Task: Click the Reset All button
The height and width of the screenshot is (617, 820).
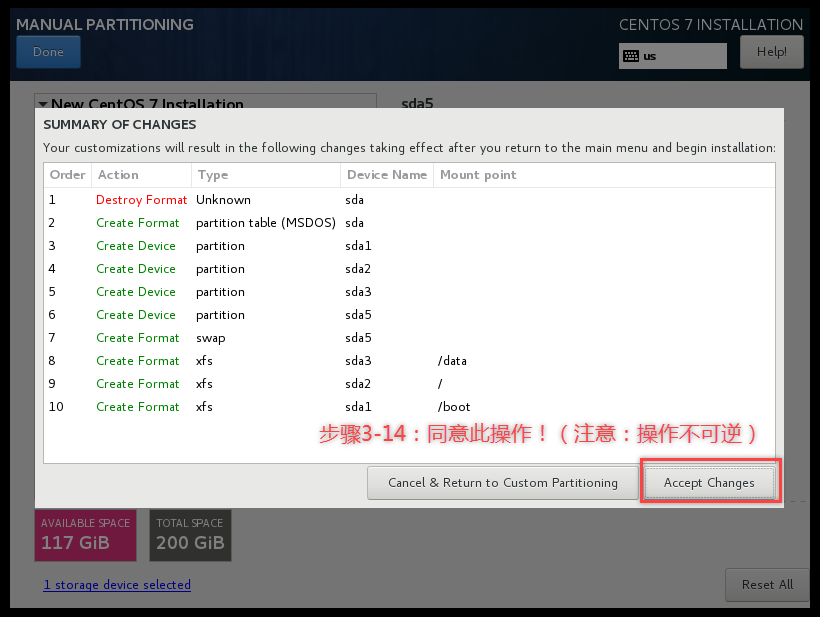Action: tap(767, 585)
